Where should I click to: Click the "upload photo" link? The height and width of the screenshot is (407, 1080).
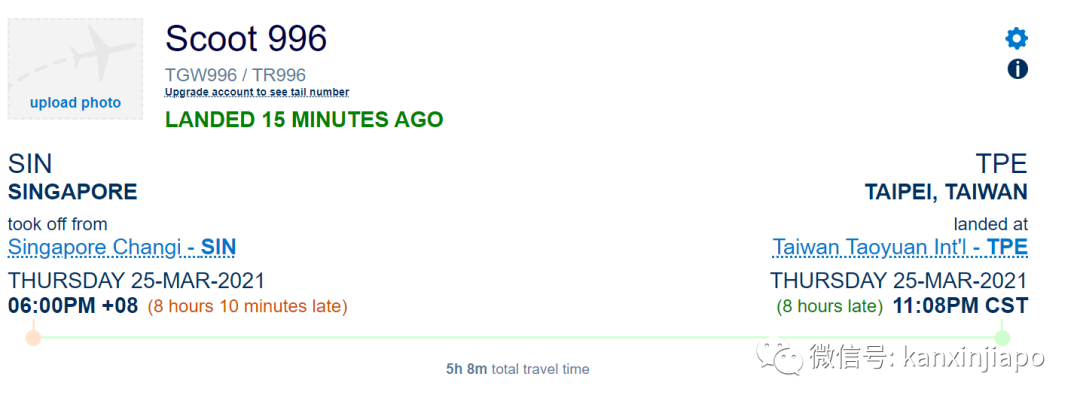(x=75, y=103)
